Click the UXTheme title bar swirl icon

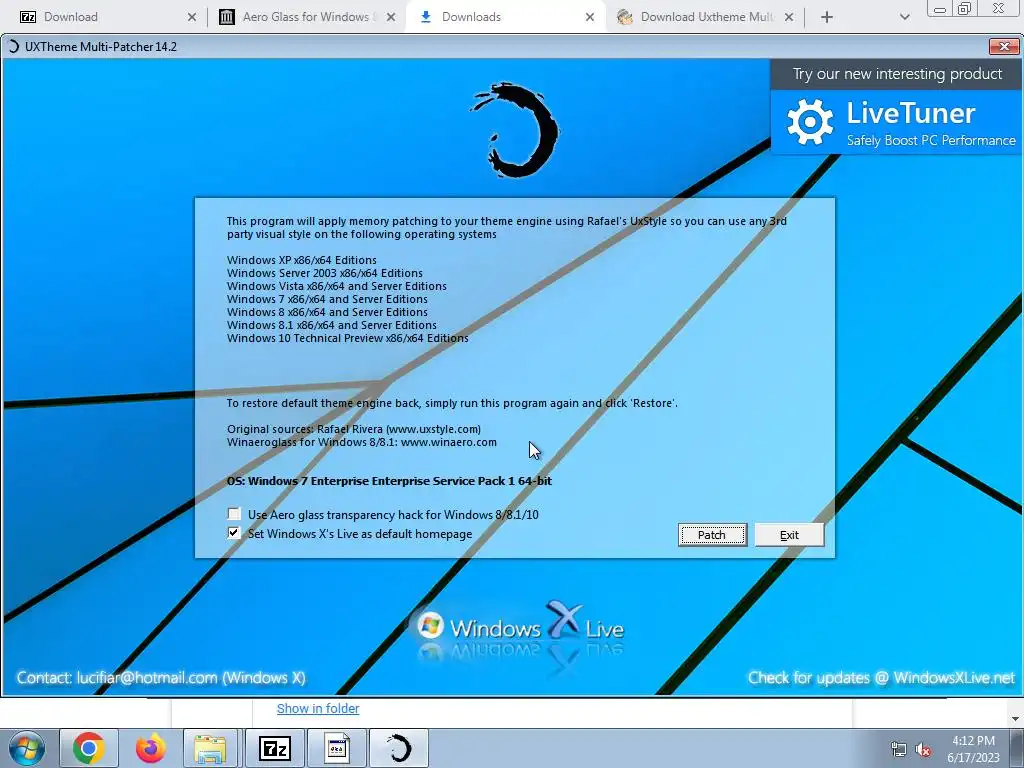[13, 46]
